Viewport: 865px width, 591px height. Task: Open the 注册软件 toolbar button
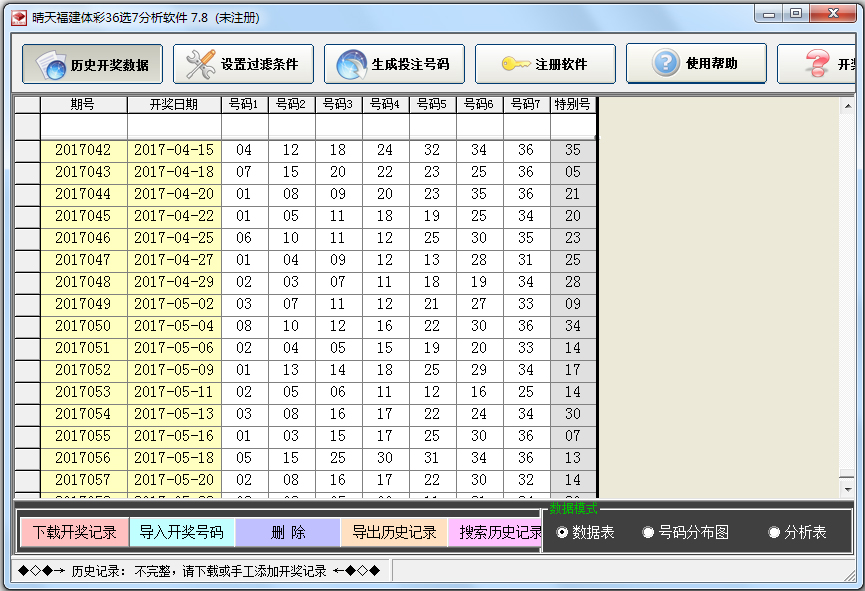point(545,64)
